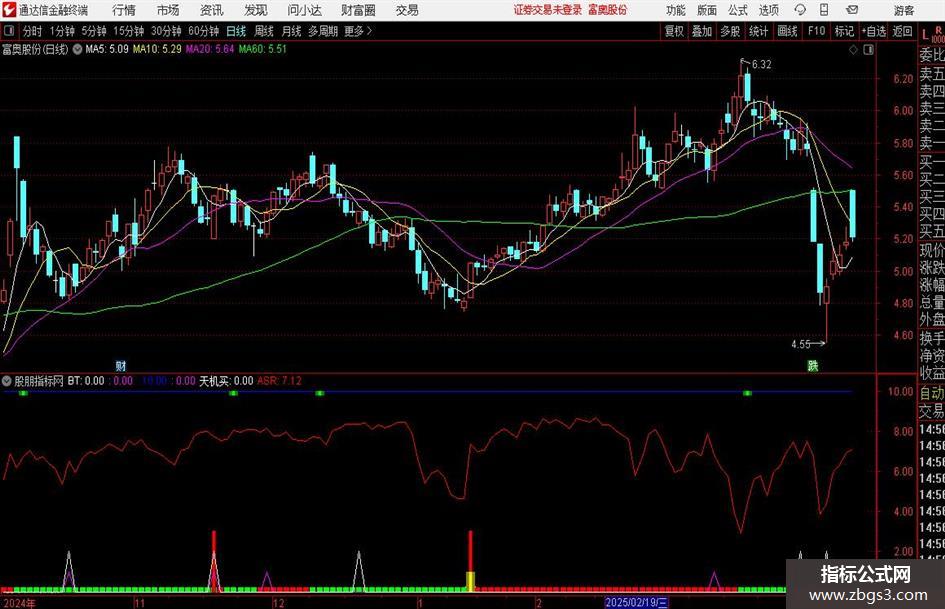Expand the 更多 periods chevron
Screen dimensions: 945x609
click(x=359, y=31)
